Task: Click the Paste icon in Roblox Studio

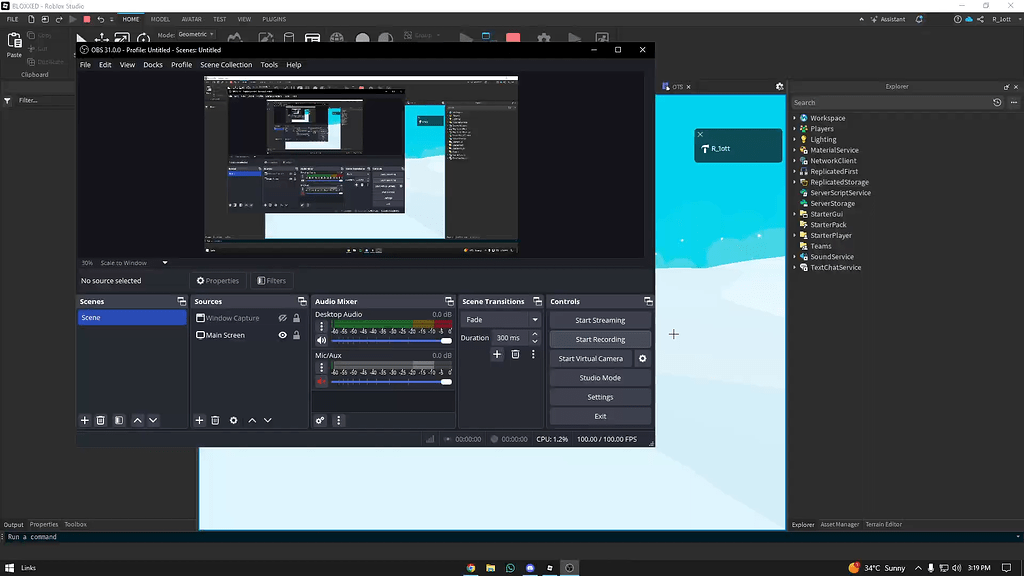Action: (14, 42)
